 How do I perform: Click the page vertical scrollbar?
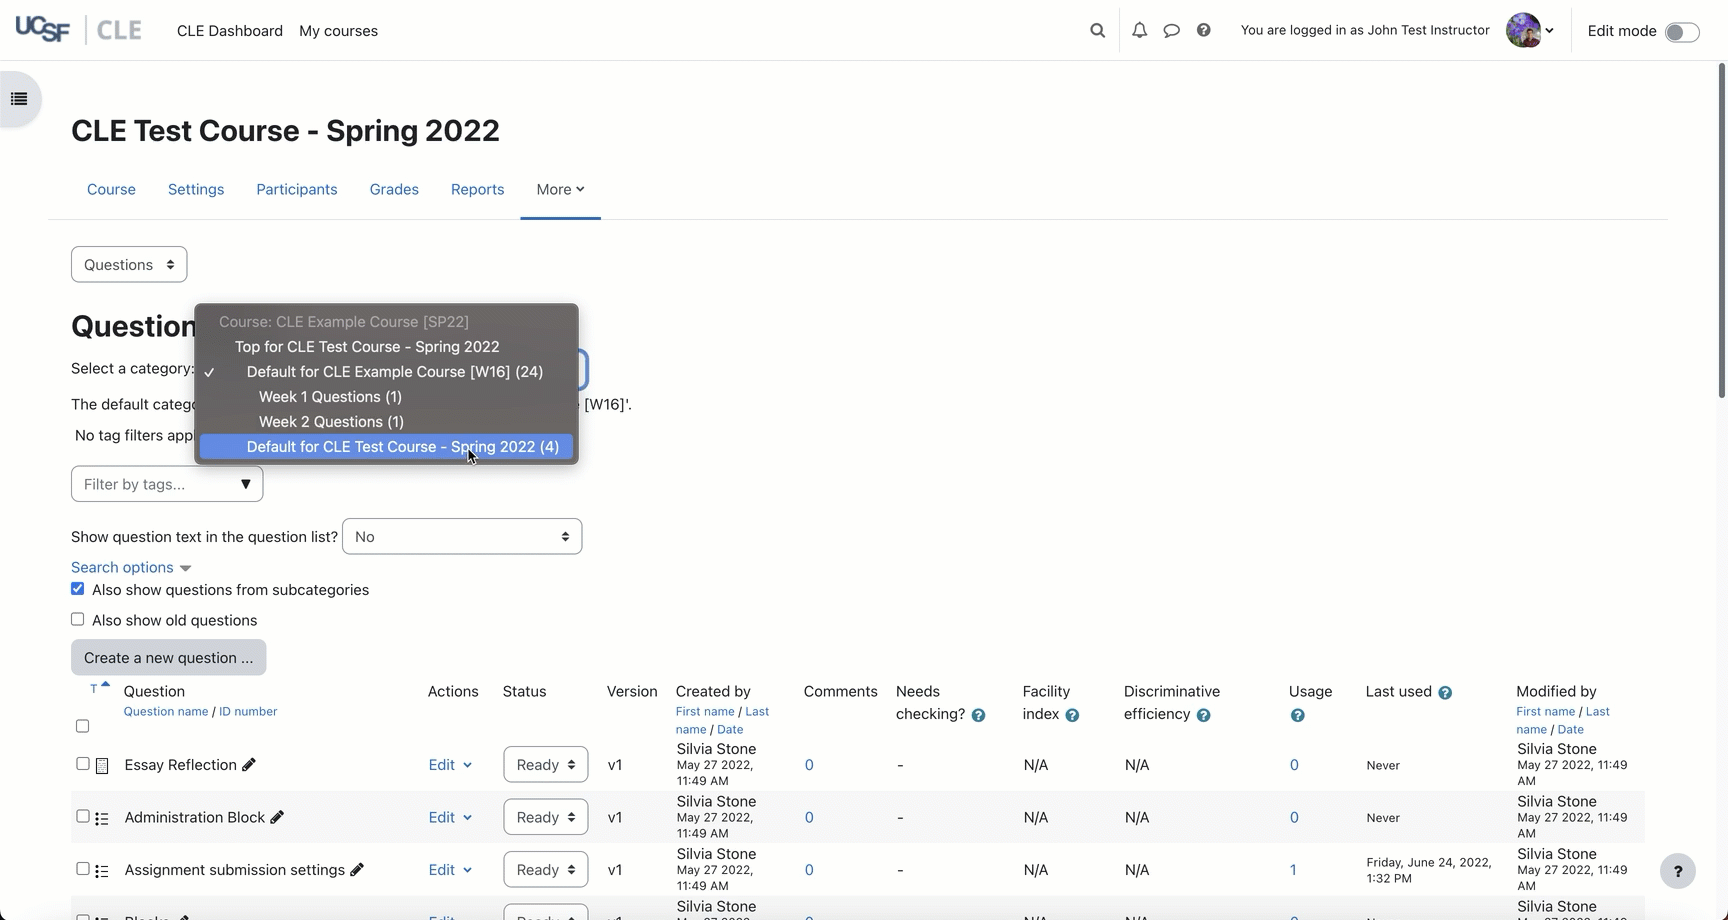(x=1722, y=230)
